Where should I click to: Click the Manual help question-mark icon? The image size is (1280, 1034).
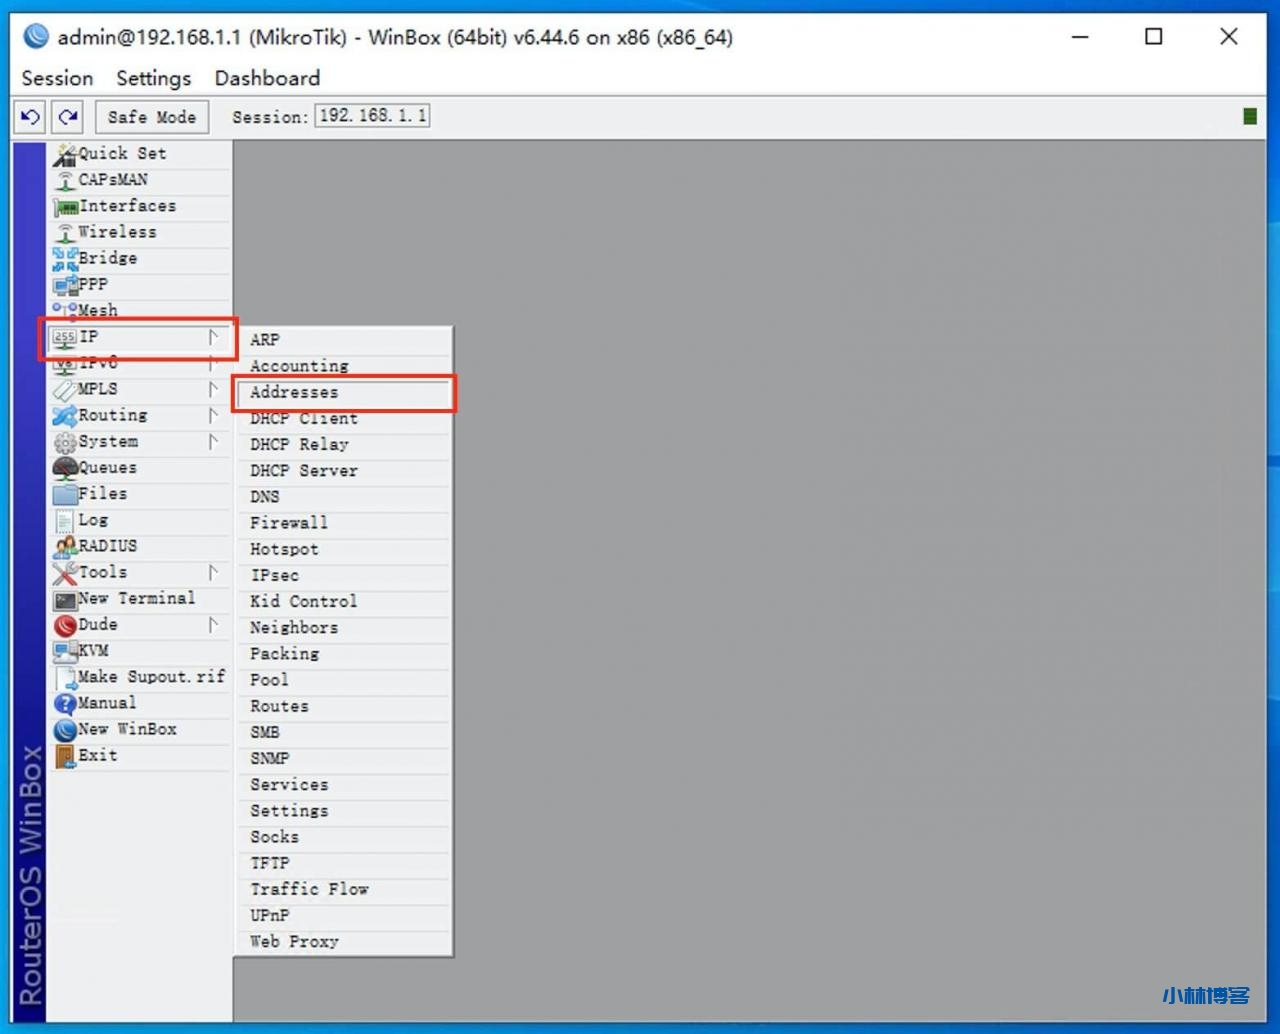point(65,704)
